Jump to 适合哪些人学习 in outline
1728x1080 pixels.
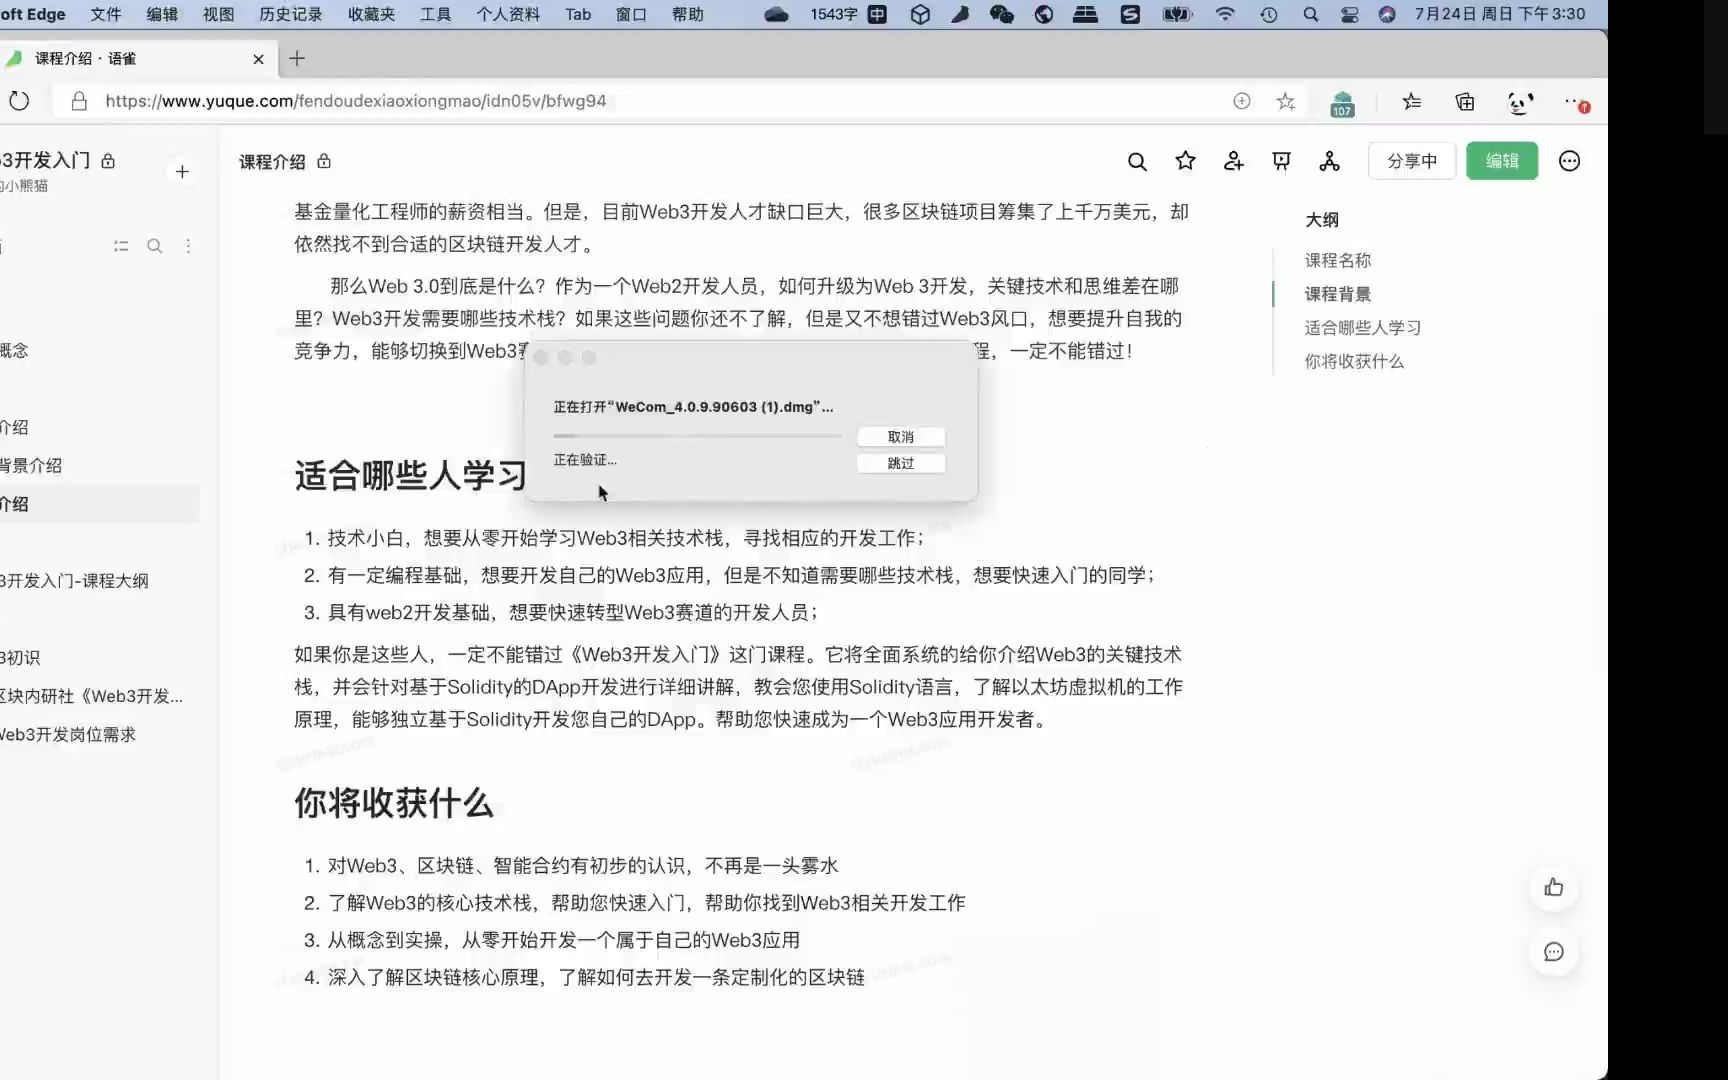coord(1362,327)
